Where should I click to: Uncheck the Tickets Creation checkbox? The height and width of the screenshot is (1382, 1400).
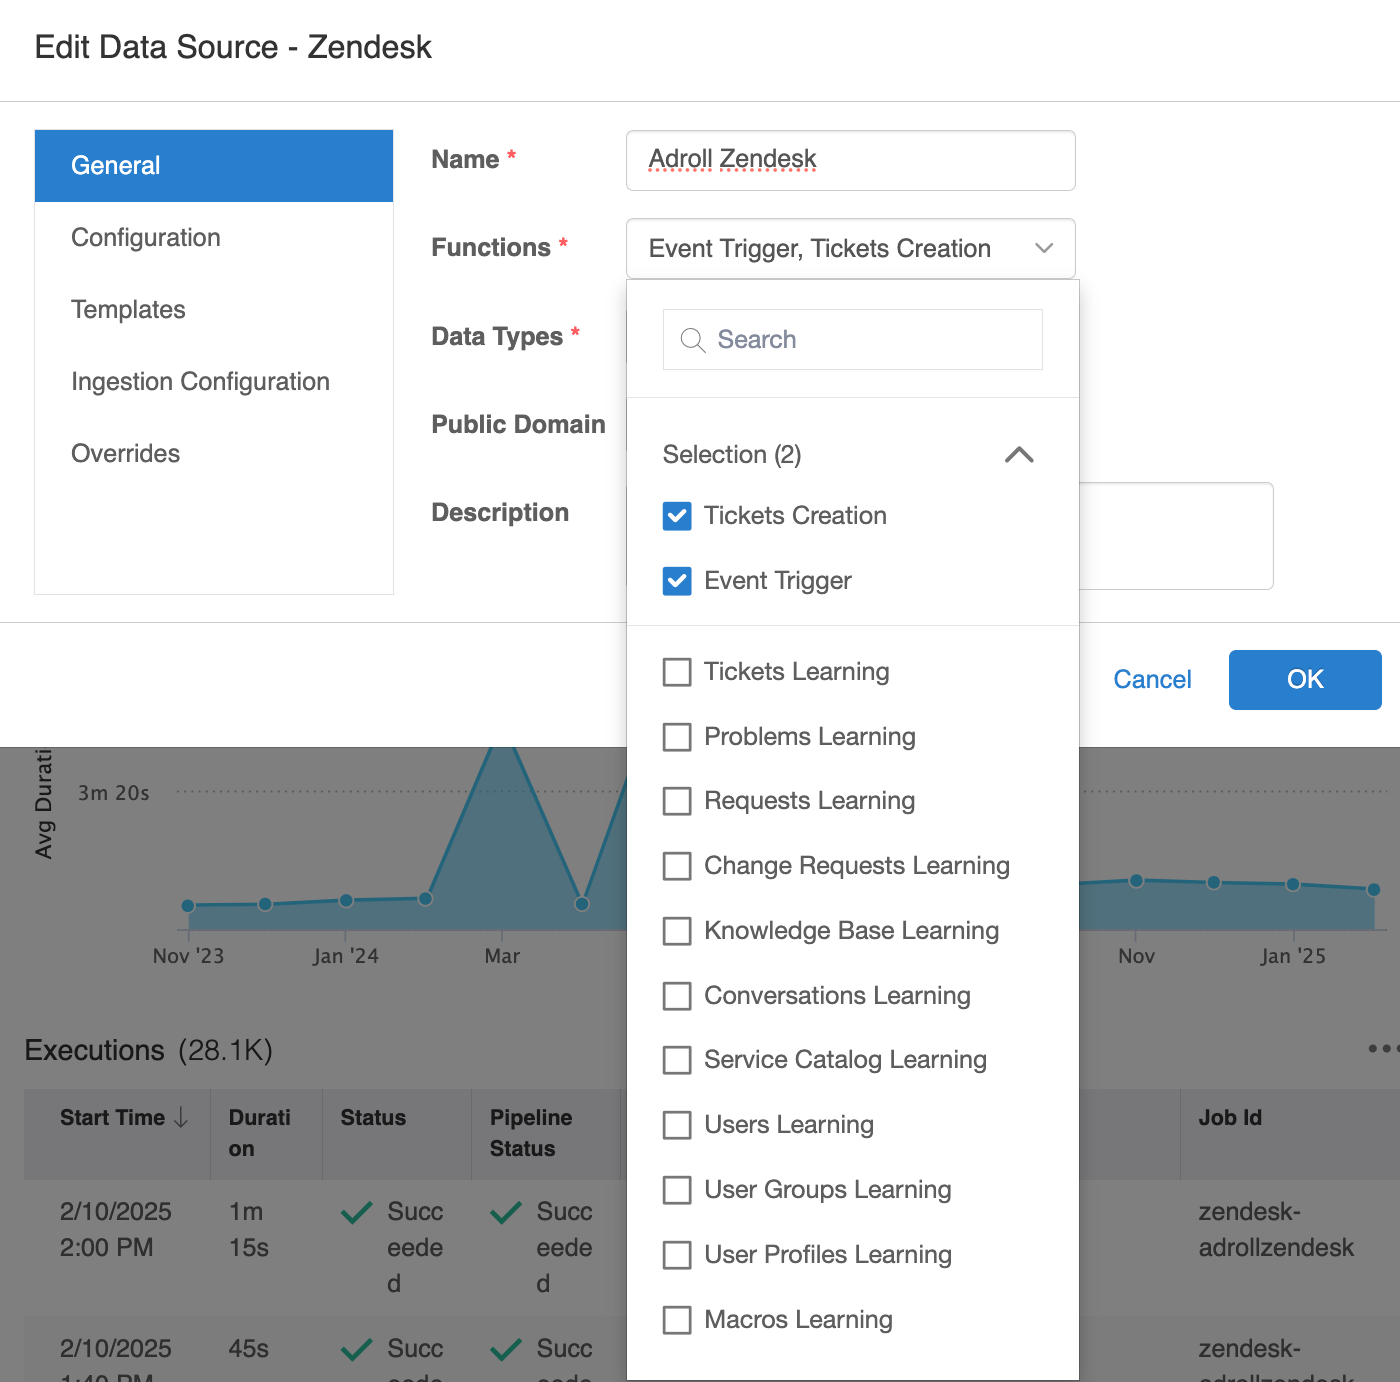pos(677,516)
